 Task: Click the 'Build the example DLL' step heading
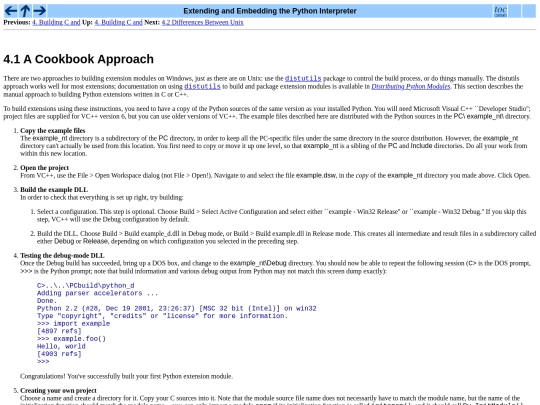[x=54, y=190]
